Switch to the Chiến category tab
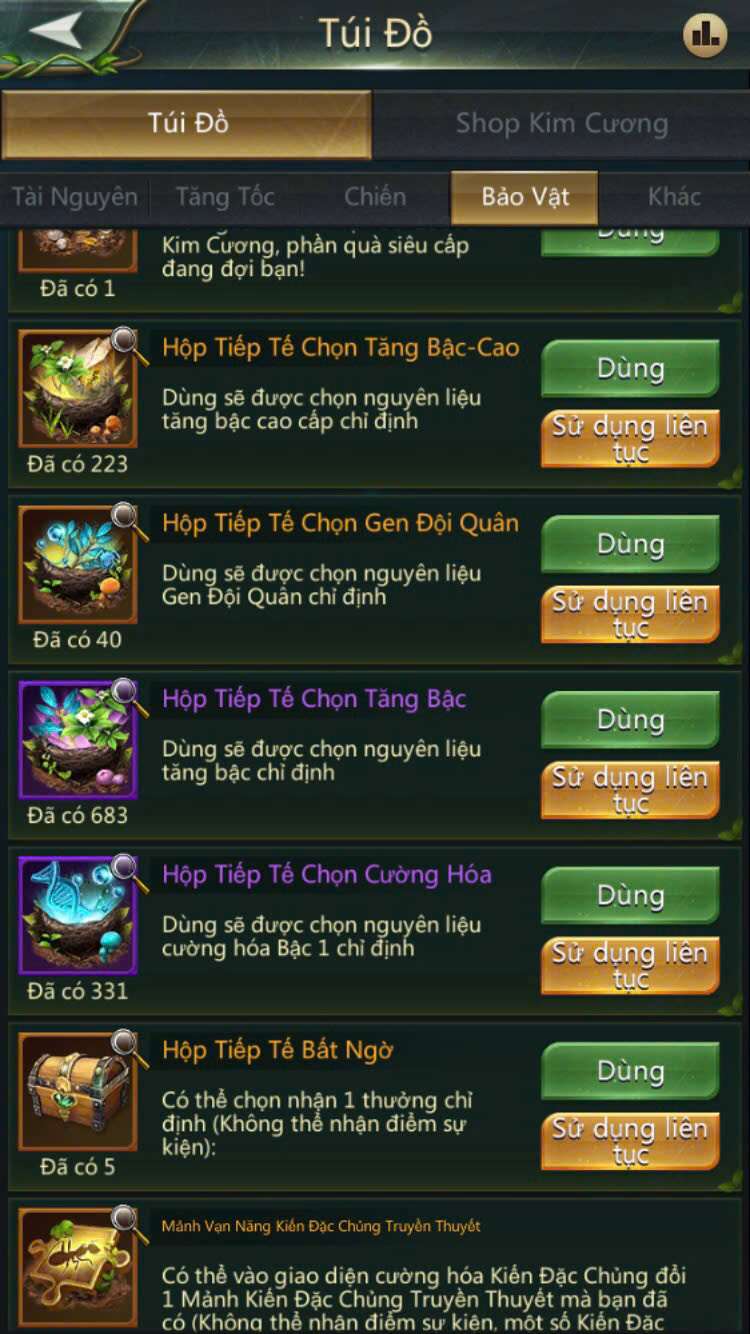The height and width of the screenshot is (1334, 750). (375, 197)
